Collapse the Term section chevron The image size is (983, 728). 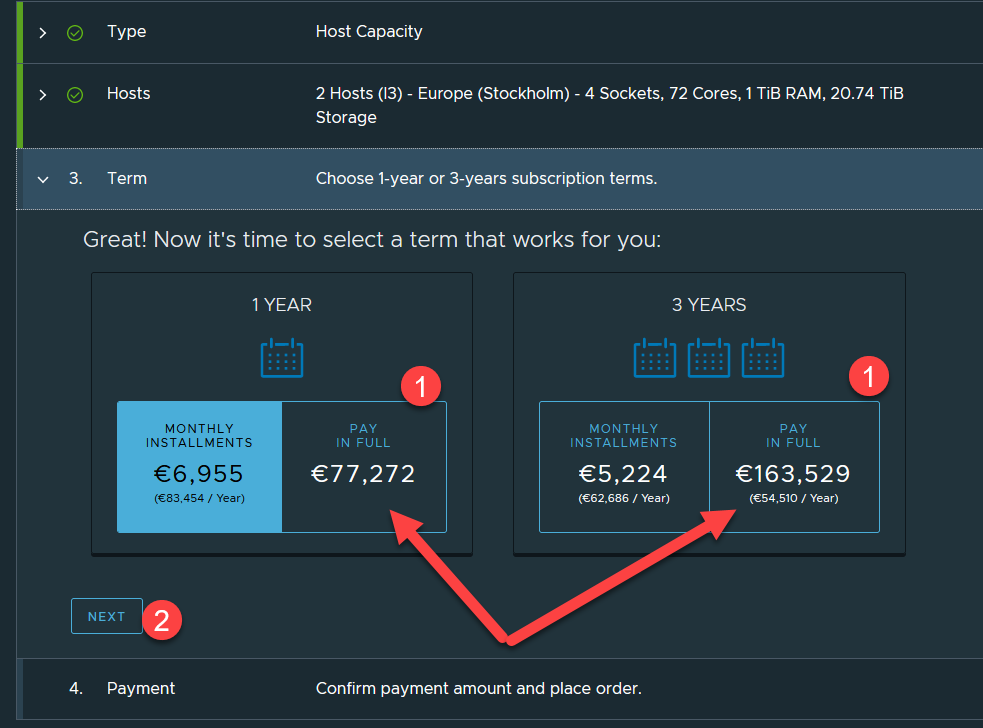(42, 179)
